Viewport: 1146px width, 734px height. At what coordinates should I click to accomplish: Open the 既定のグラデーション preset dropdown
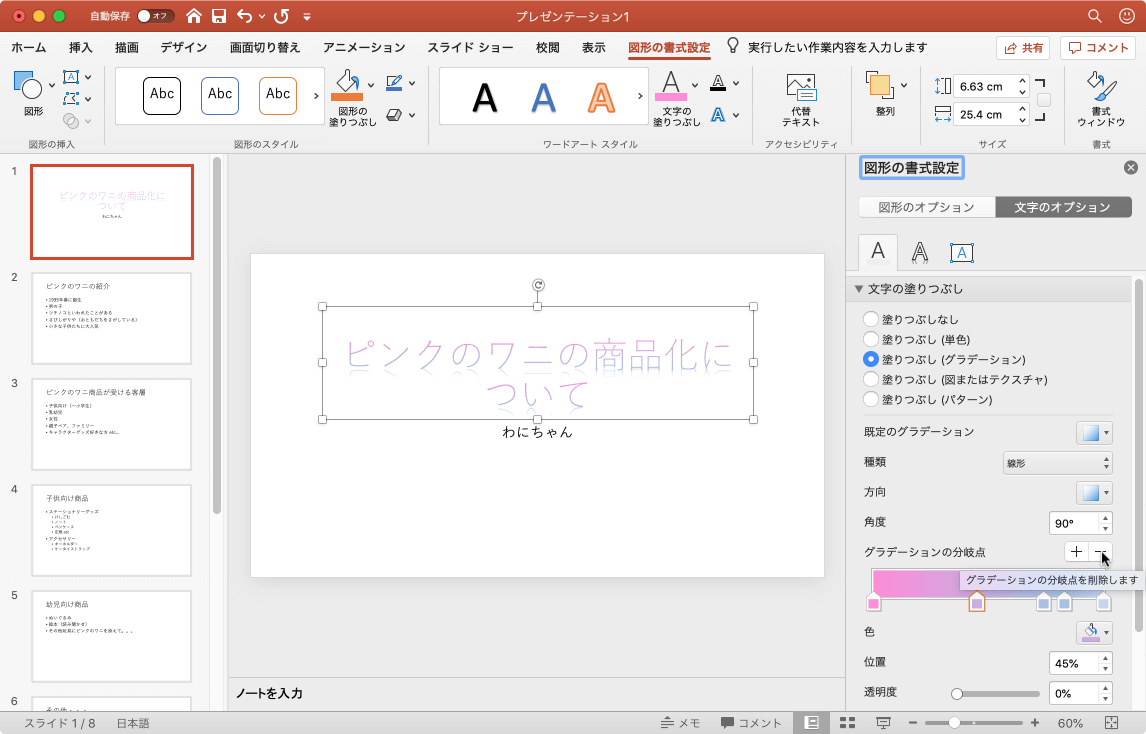pyautogui.click(x=1094, y=432)
